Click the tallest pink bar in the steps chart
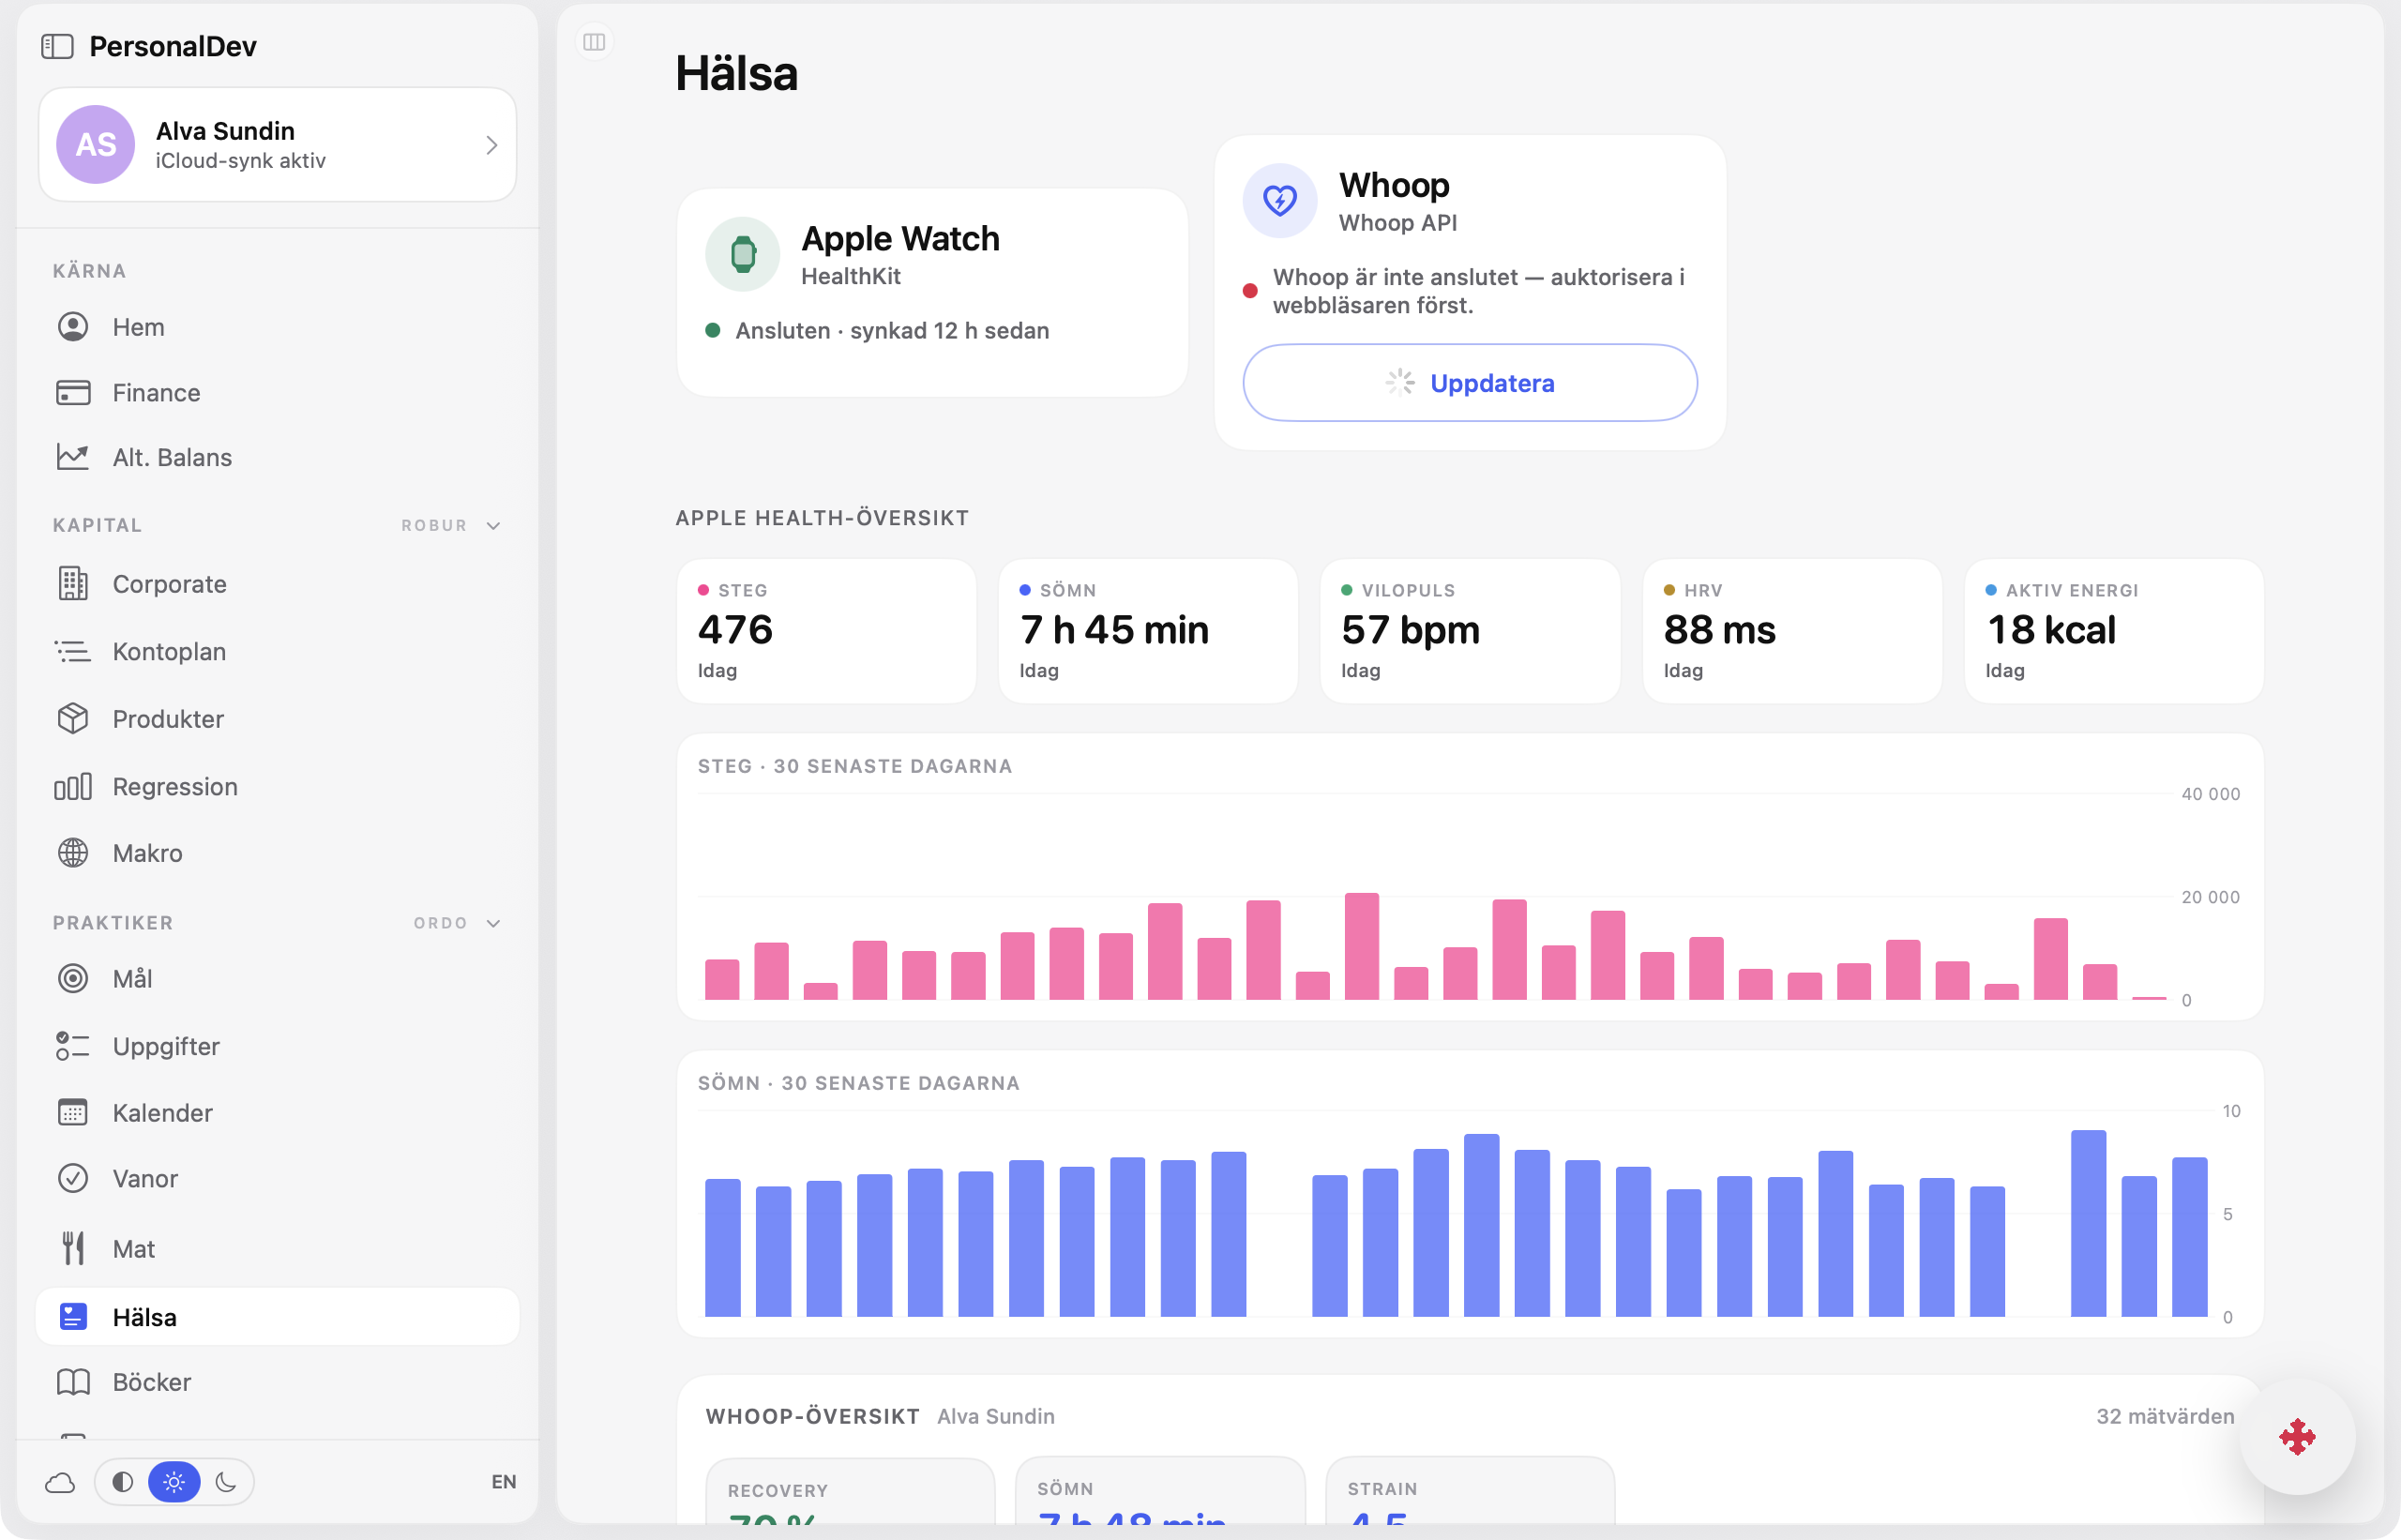The height and width of the screenshot is (1540, 2401). [x=1361, y=946]
